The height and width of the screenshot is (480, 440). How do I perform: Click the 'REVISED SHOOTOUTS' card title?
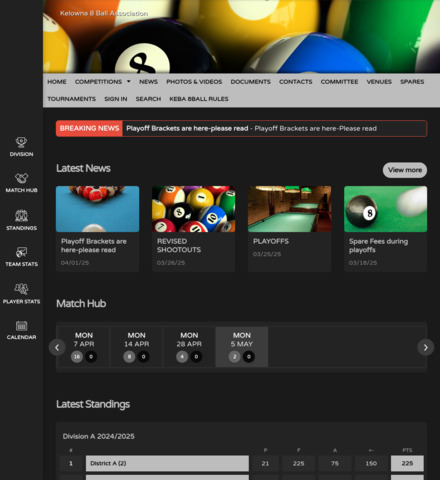179,245
